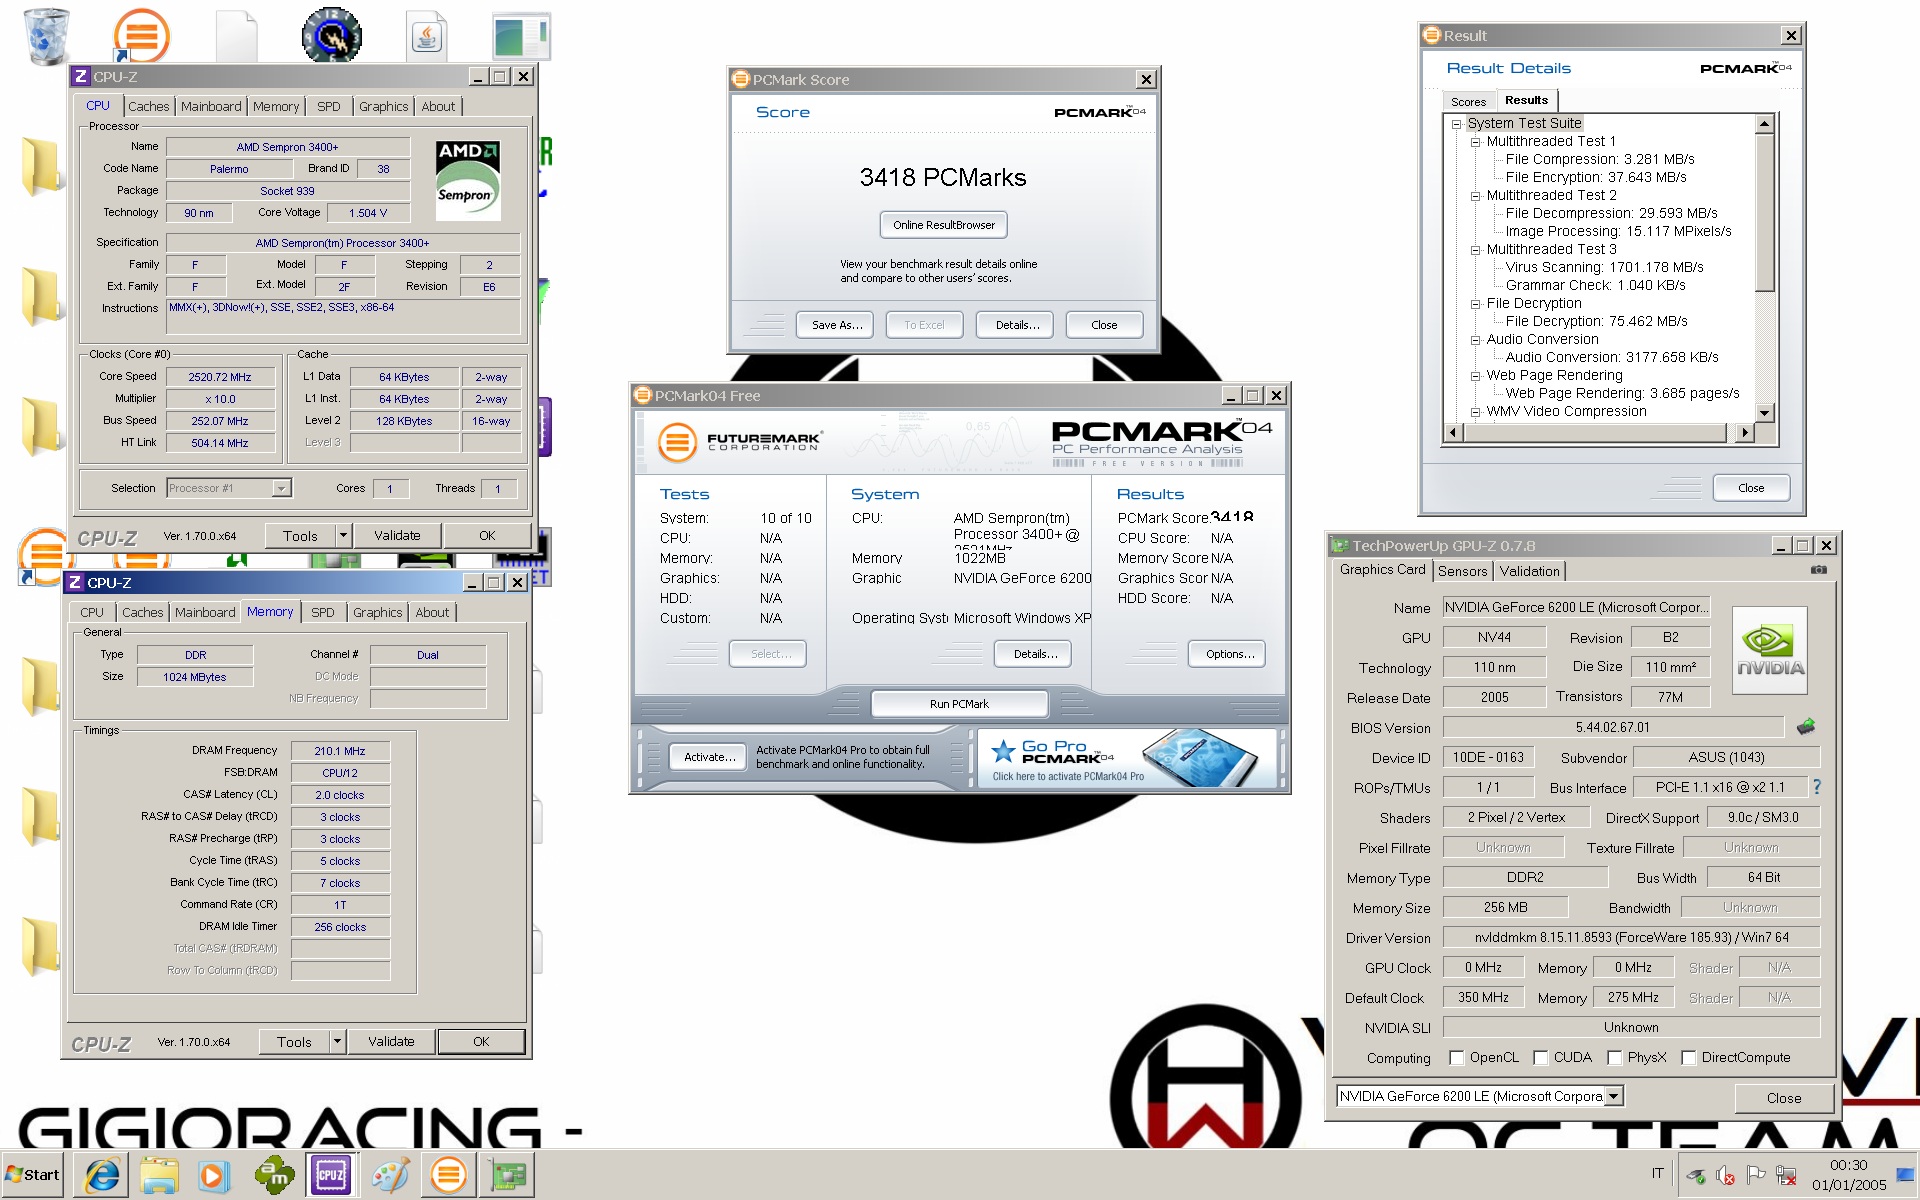Screen dimensions: 1920x1200
Task: Collapse Multithreaded Test 2 node
Action: 1475,196
